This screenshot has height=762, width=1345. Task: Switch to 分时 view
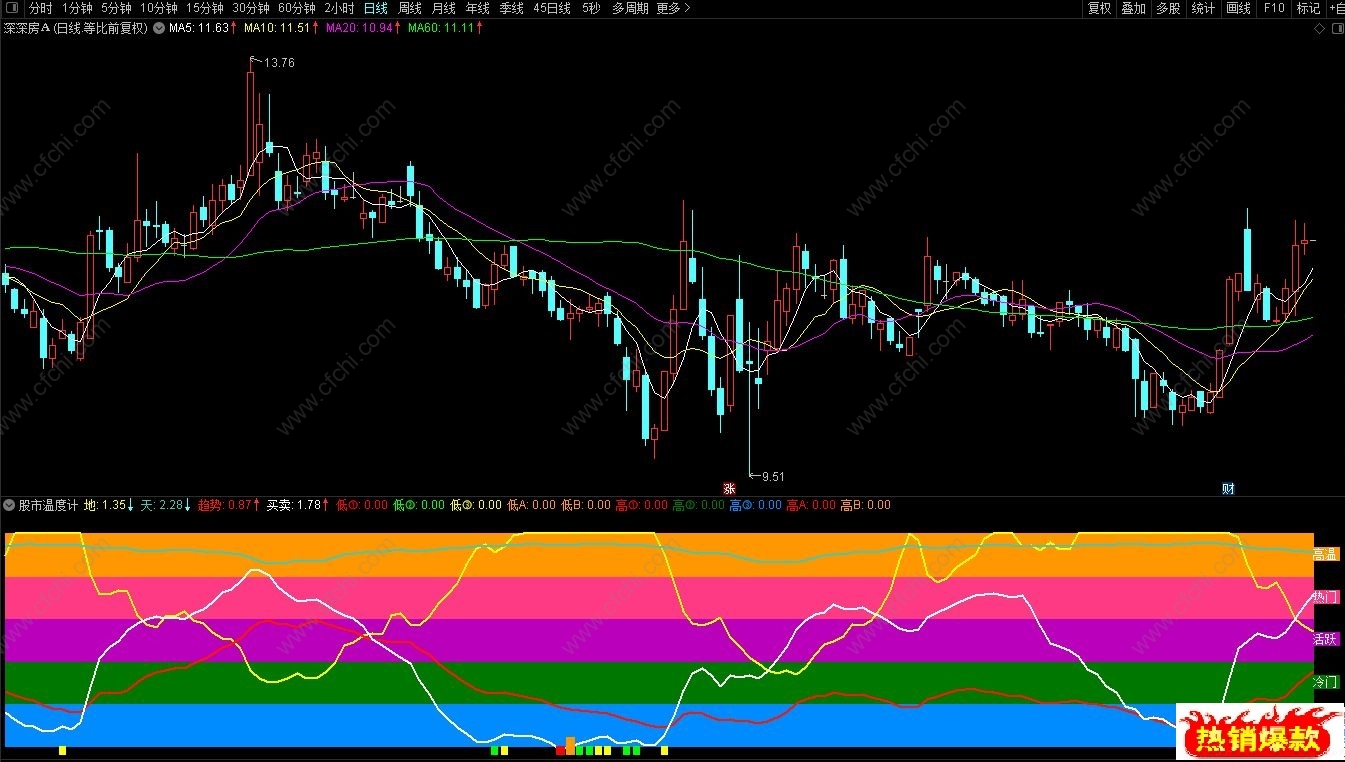[x=41, y=8]
